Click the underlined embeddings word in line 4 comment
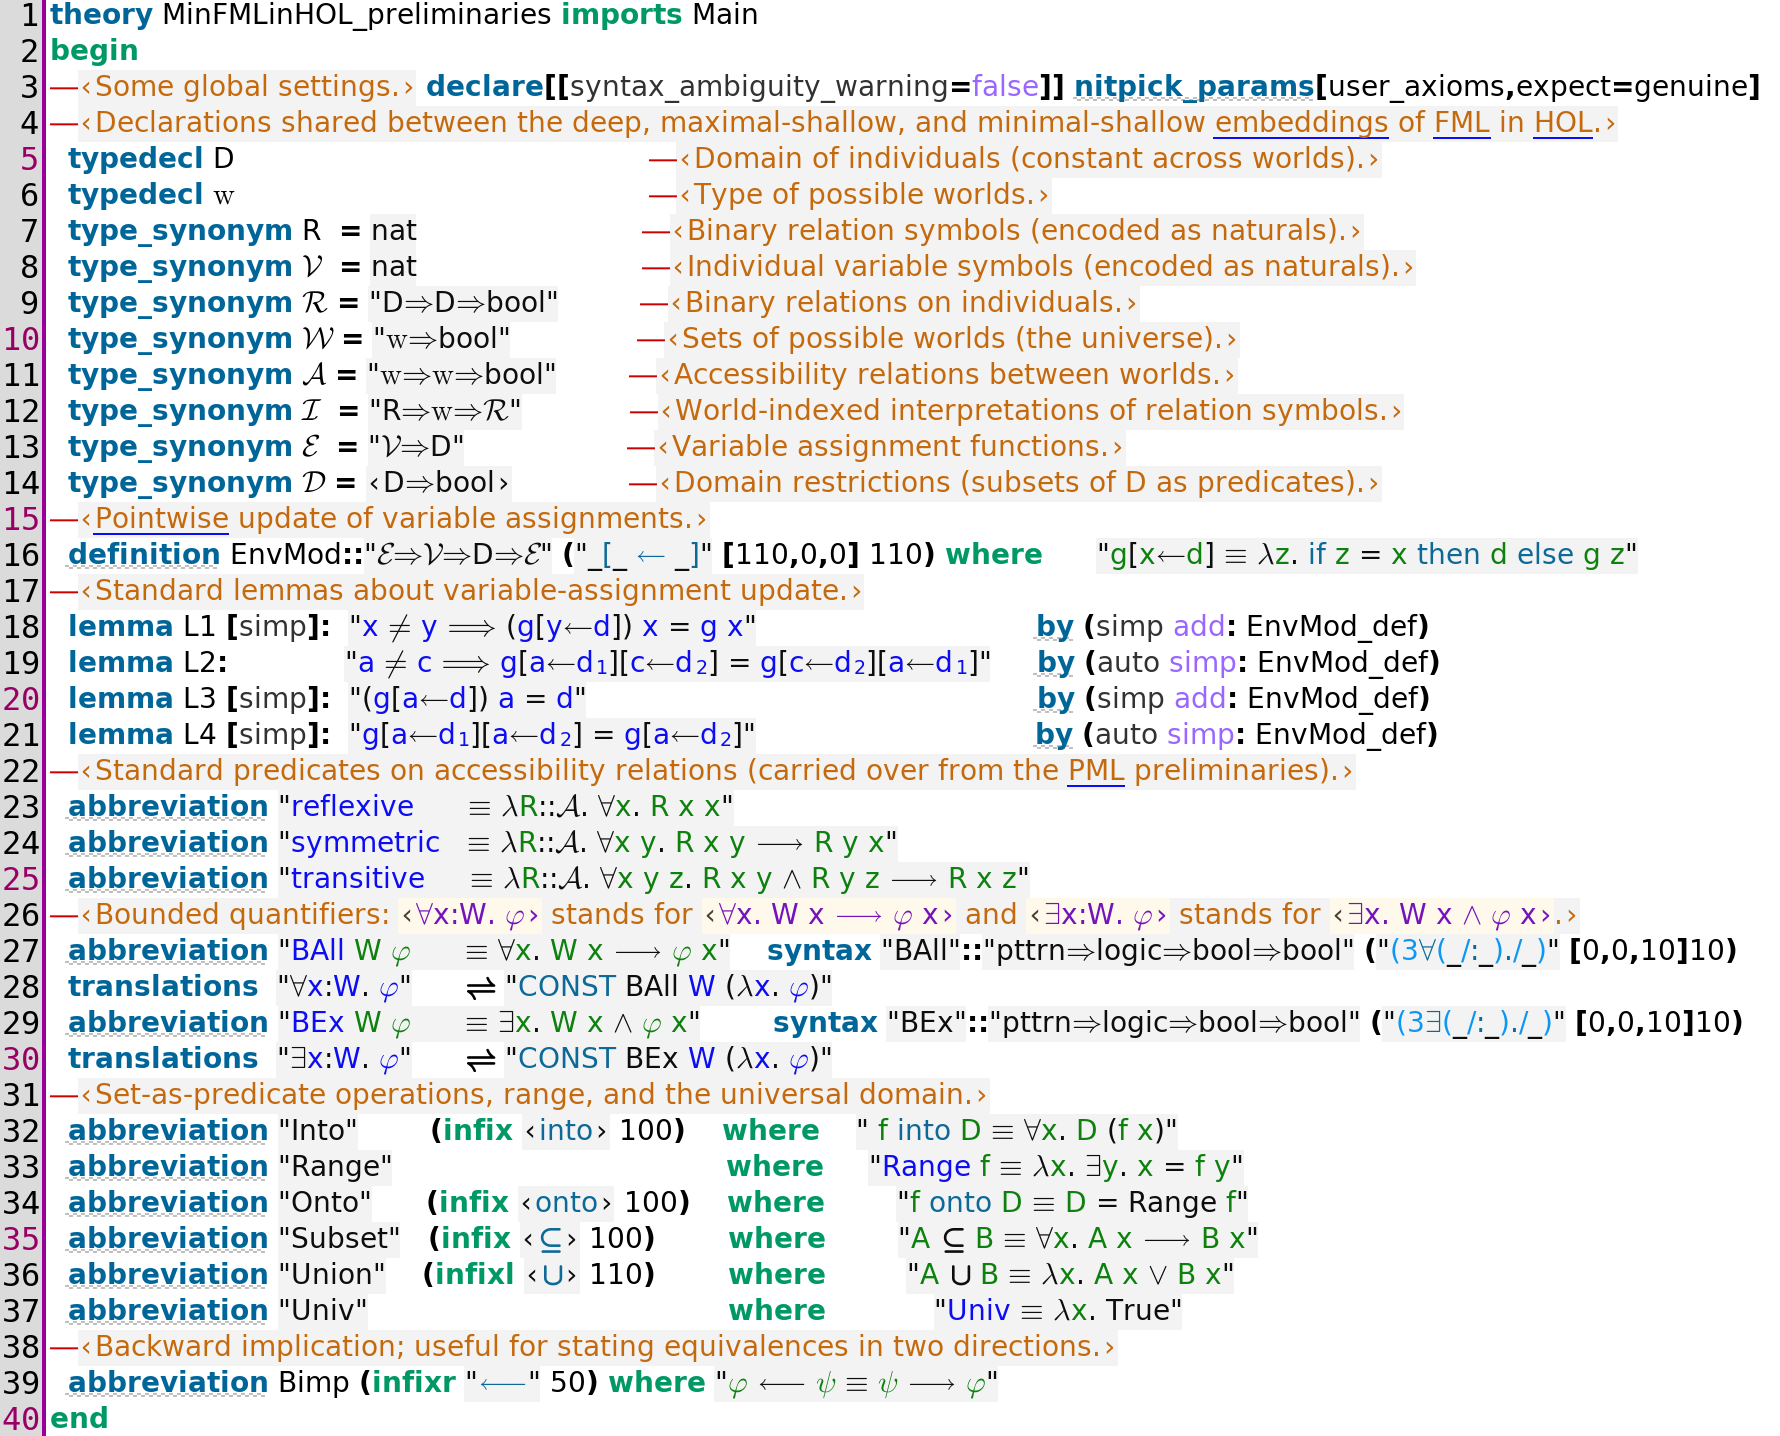Image resolution: width=1780 pixels, height=1436 pixels. [x=1301, y=123]
